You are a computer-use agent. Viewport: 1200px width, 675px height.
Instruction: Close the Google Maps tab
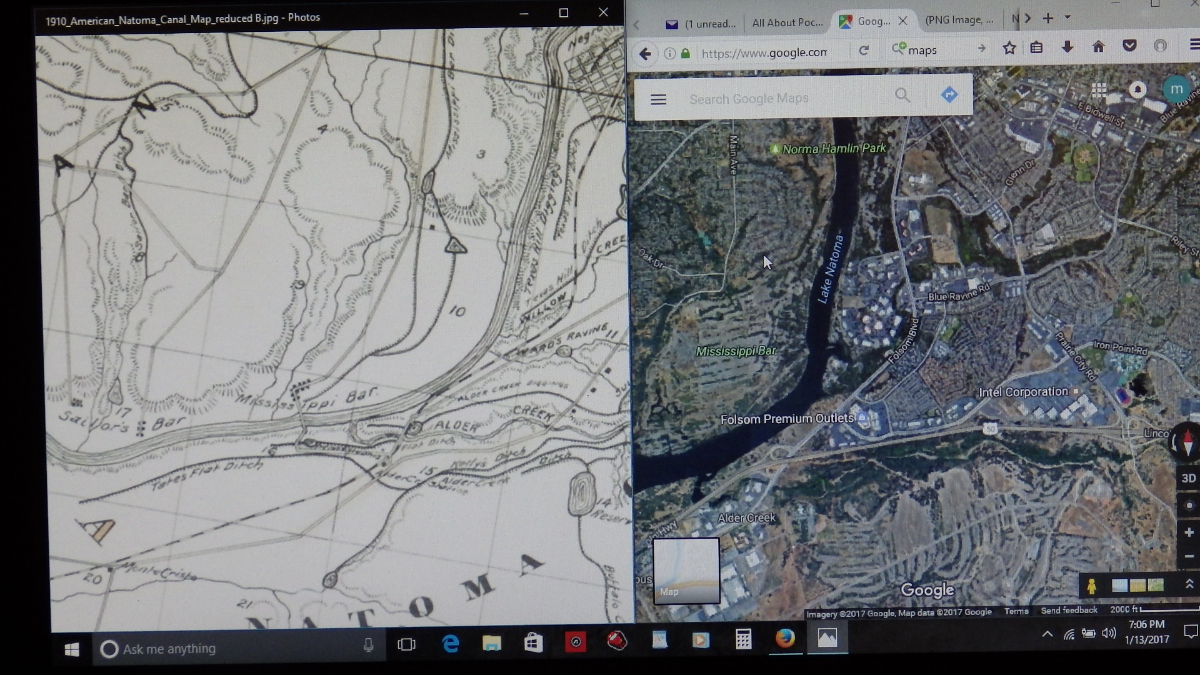tap(904, 20)
